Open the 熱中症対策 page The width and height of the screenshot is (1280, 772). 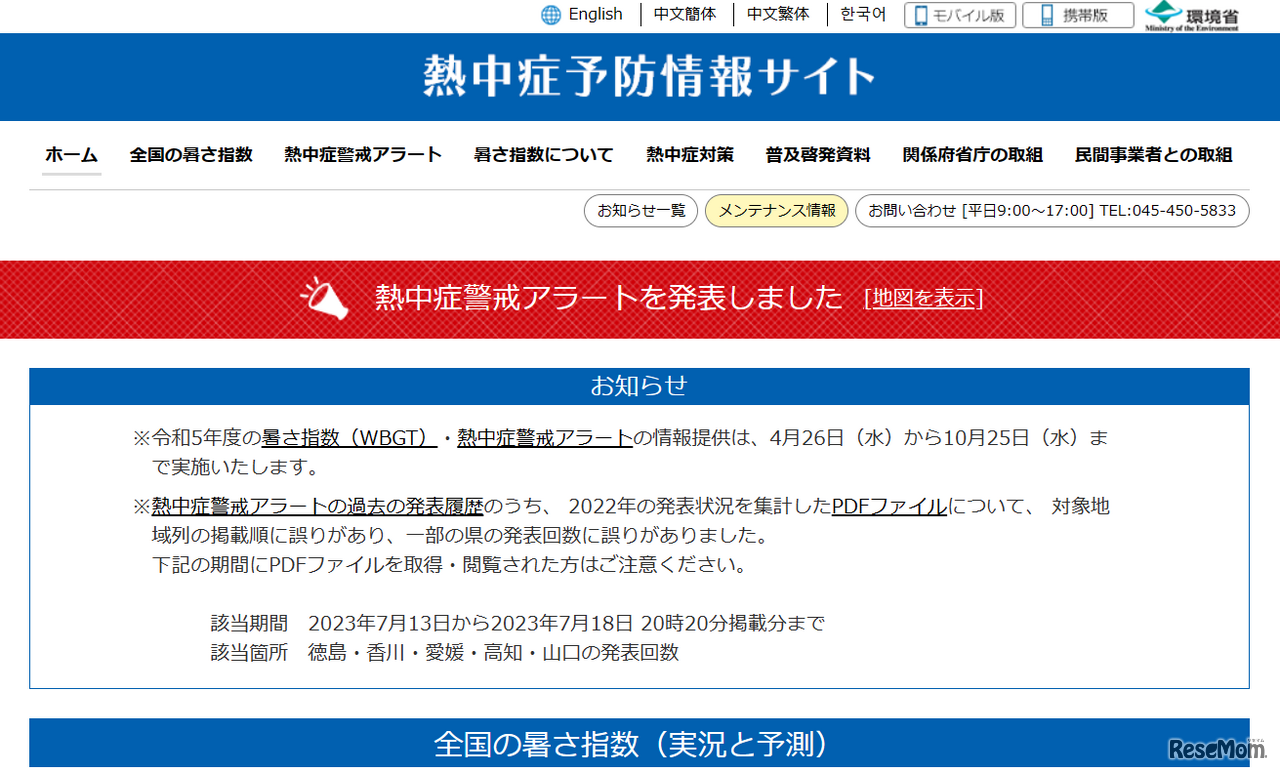689,155
